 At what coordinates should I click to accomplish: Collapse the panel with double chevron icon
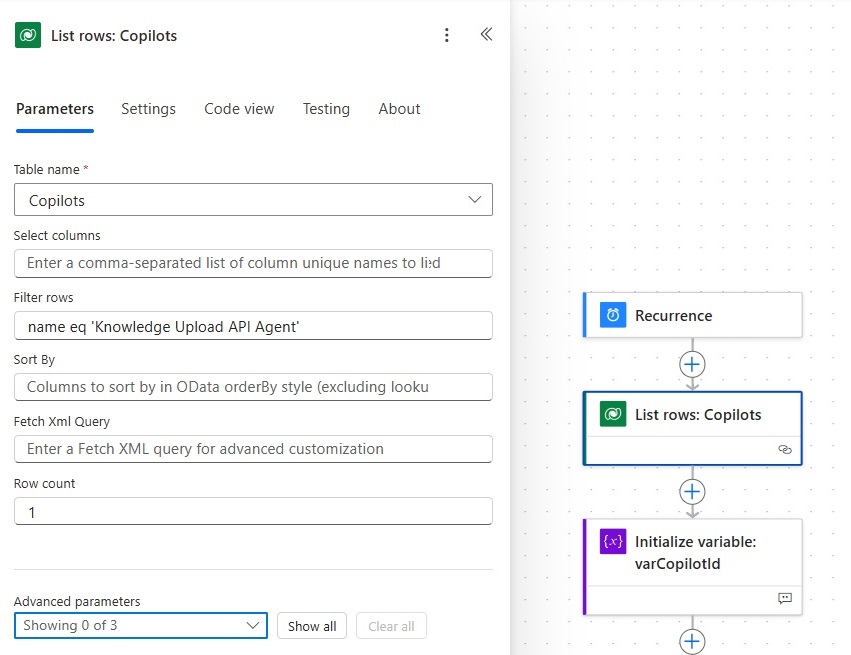pyautogui.click(x=486, y=35)
